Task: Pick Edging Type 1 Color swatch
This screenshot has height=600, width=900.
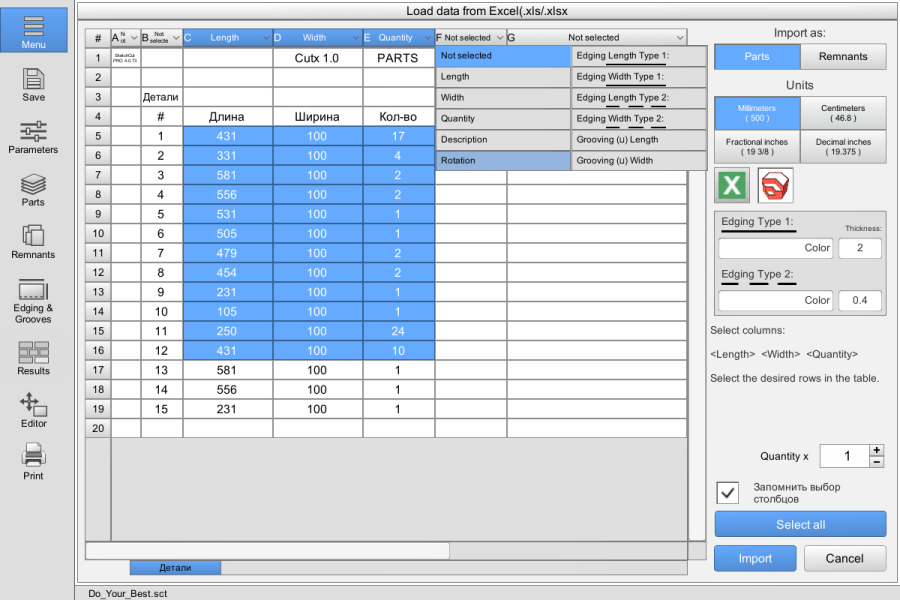Action: [775, 248]
